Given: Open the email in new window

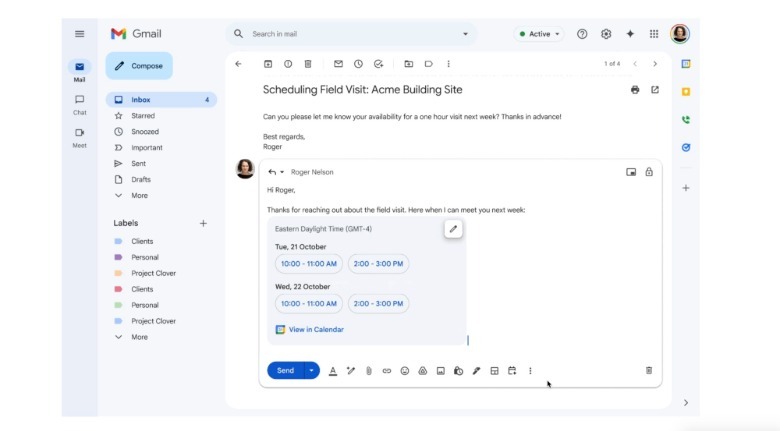Looking at the screenshot, I should [x=655, y=90].
